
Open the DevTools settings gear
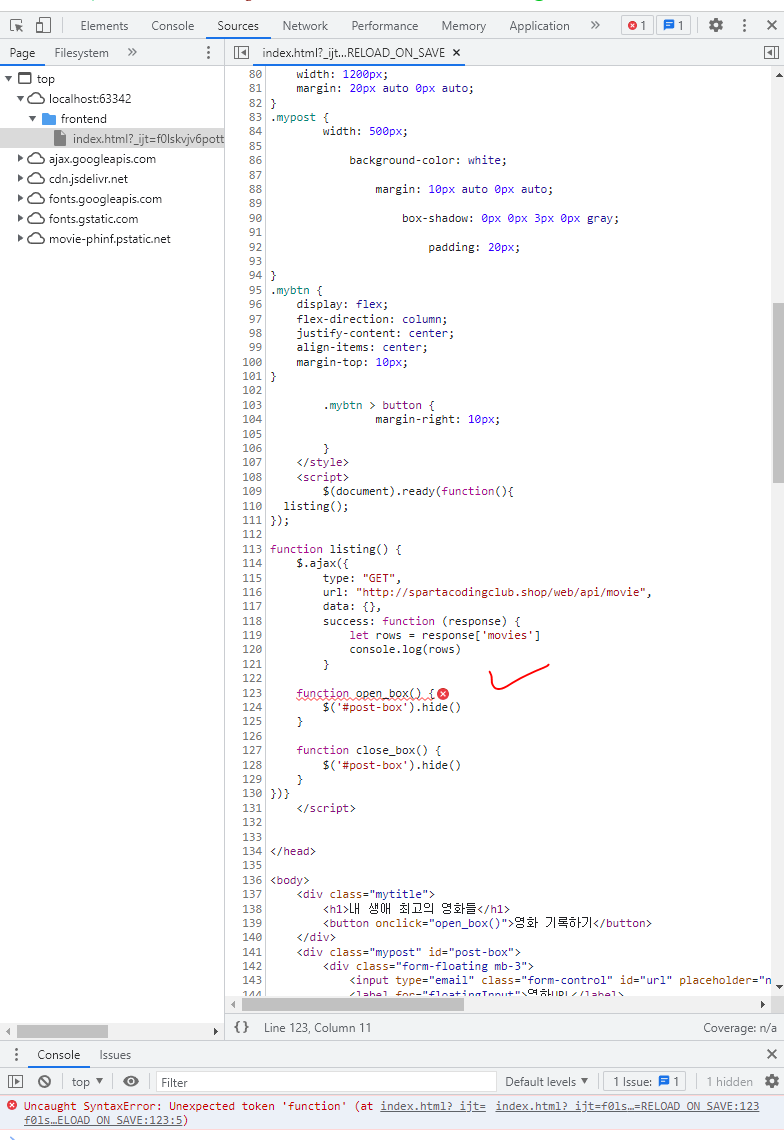click(716, 25)
